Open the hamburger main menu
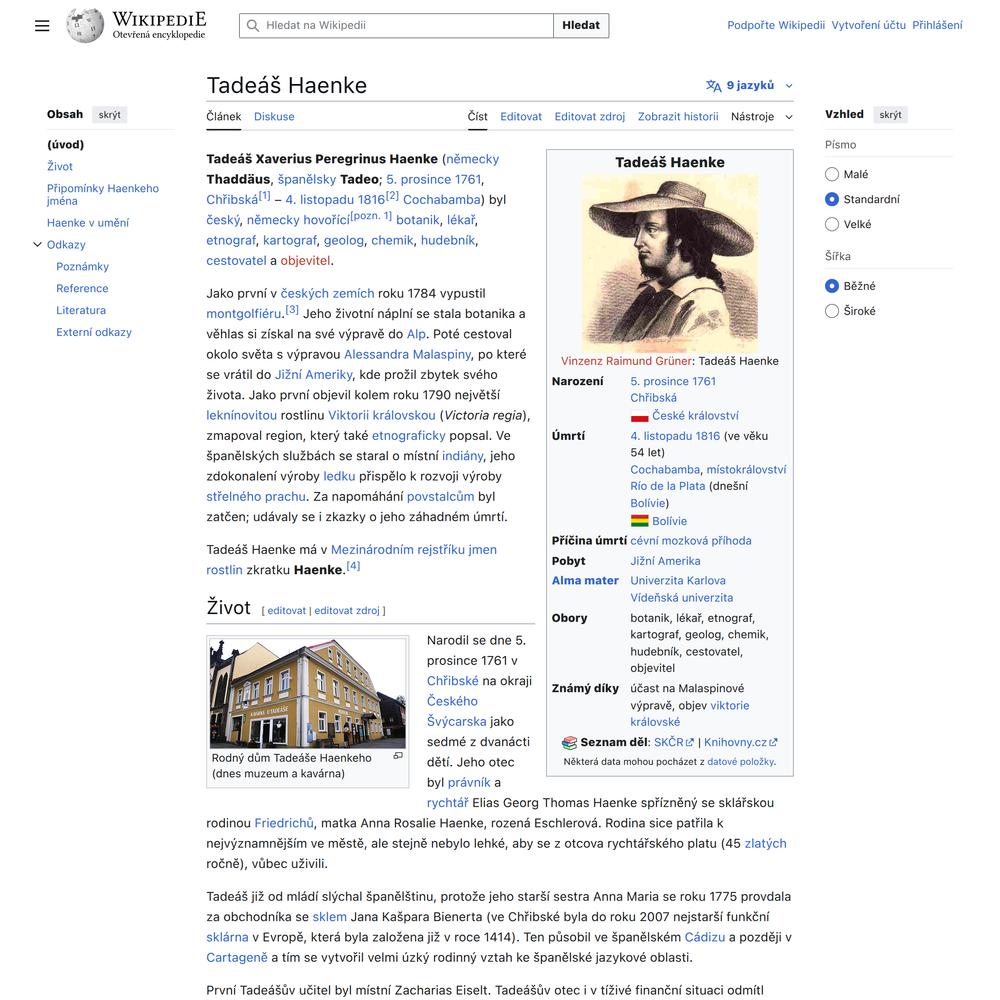This screenshot has height=1000, width=1000. (42, 26)
